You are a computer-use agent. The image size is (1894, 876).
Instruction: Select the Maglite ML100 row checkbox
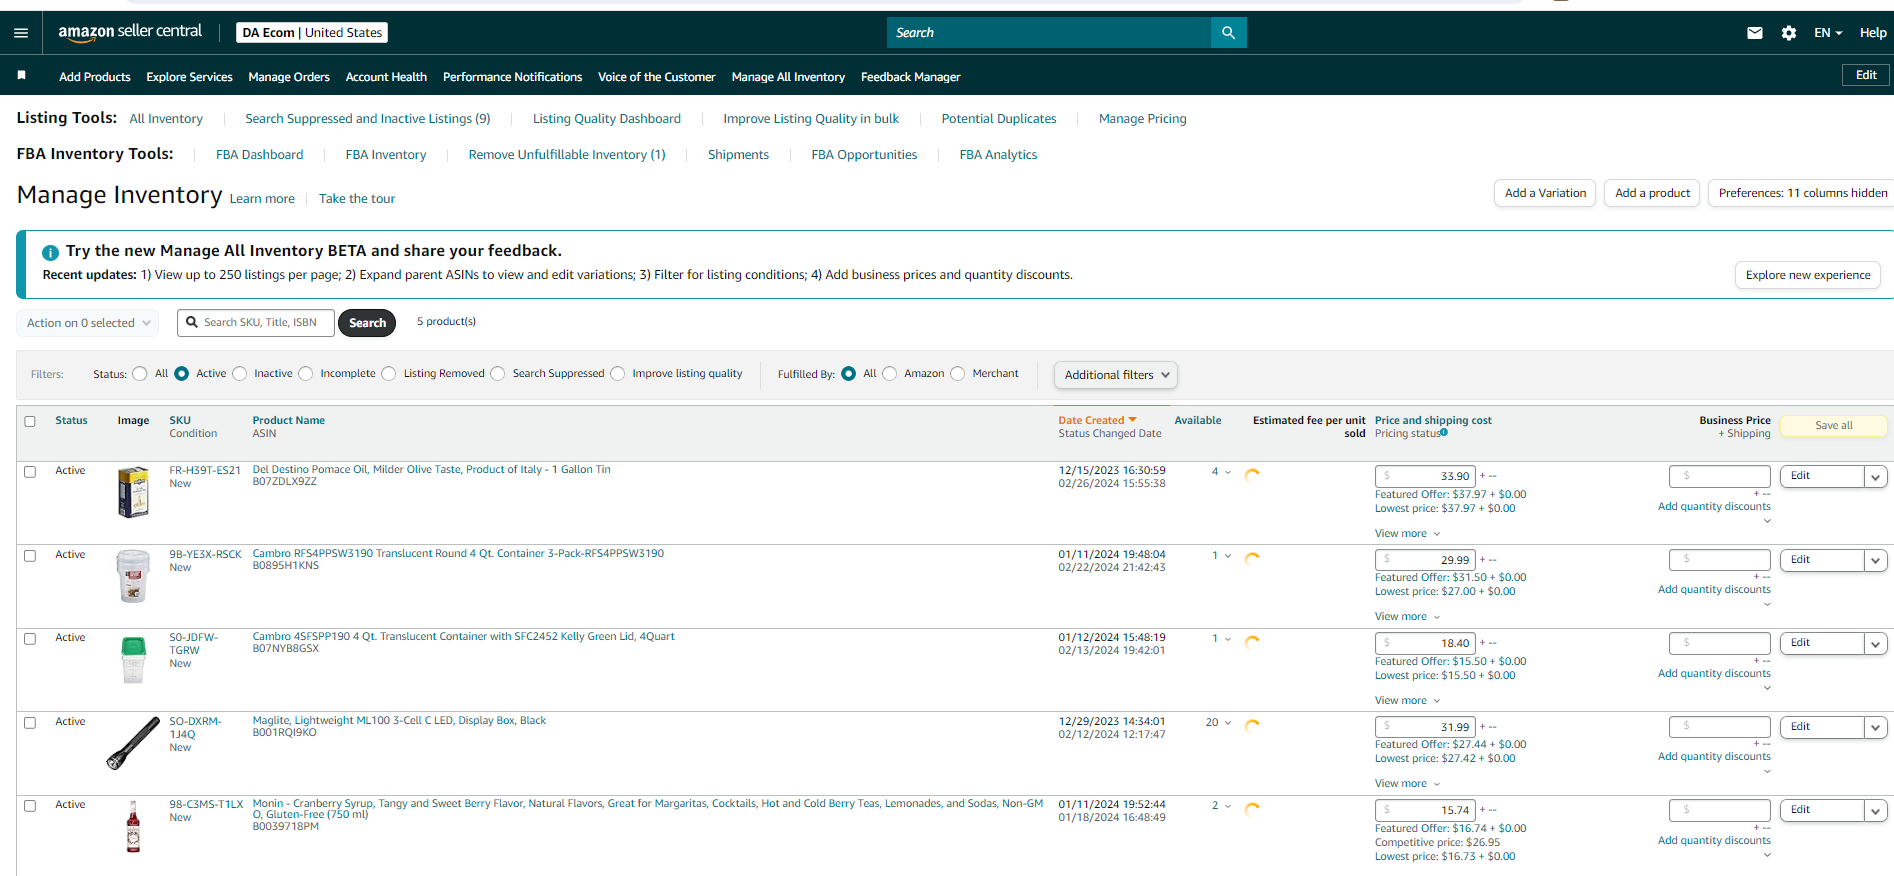(x=30, y=722)
